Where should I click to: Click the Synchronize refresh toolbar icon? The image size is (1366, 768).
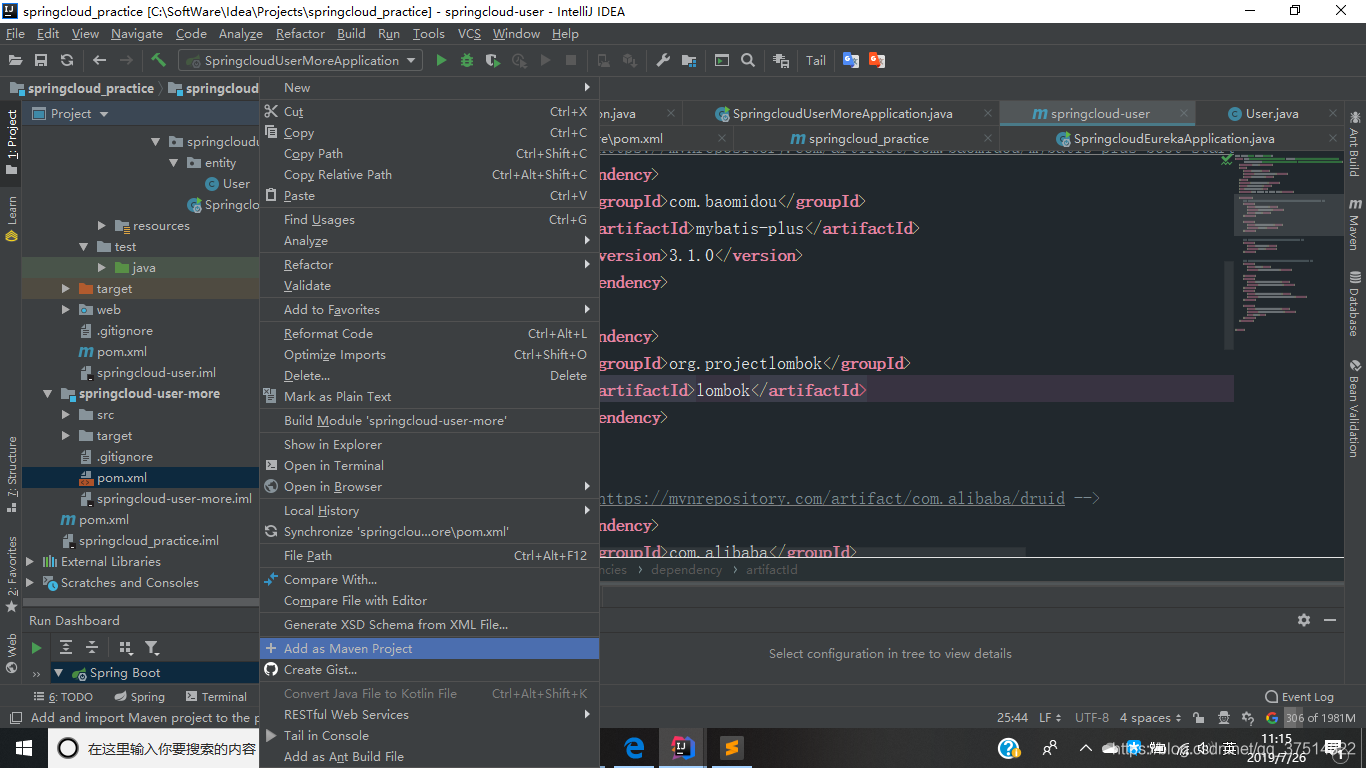(x=67, y=60)
